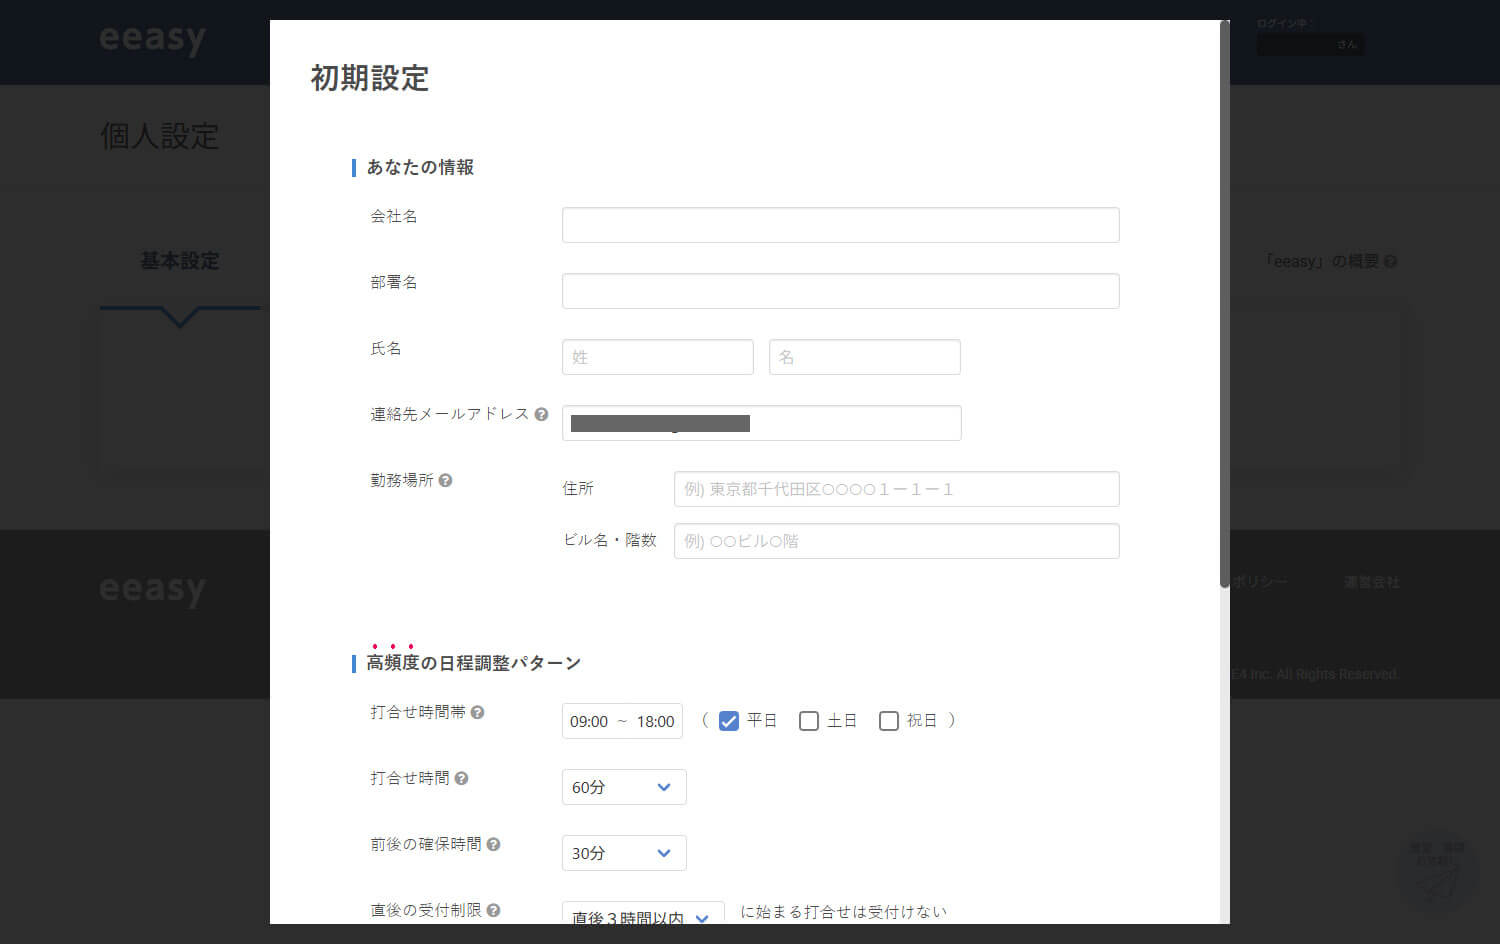Click help icon beside 直後の受付制限
Viewport: 1500px width, 944px height.
click(493, 910)
